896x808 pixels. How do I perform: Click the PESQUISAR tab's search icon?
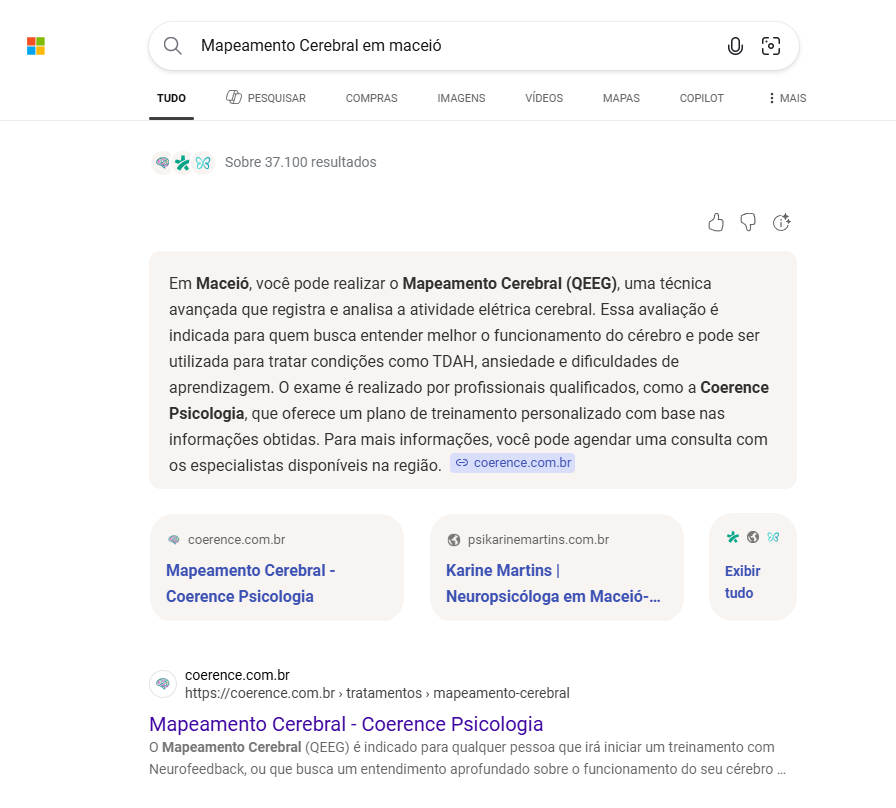click(234, 97)
